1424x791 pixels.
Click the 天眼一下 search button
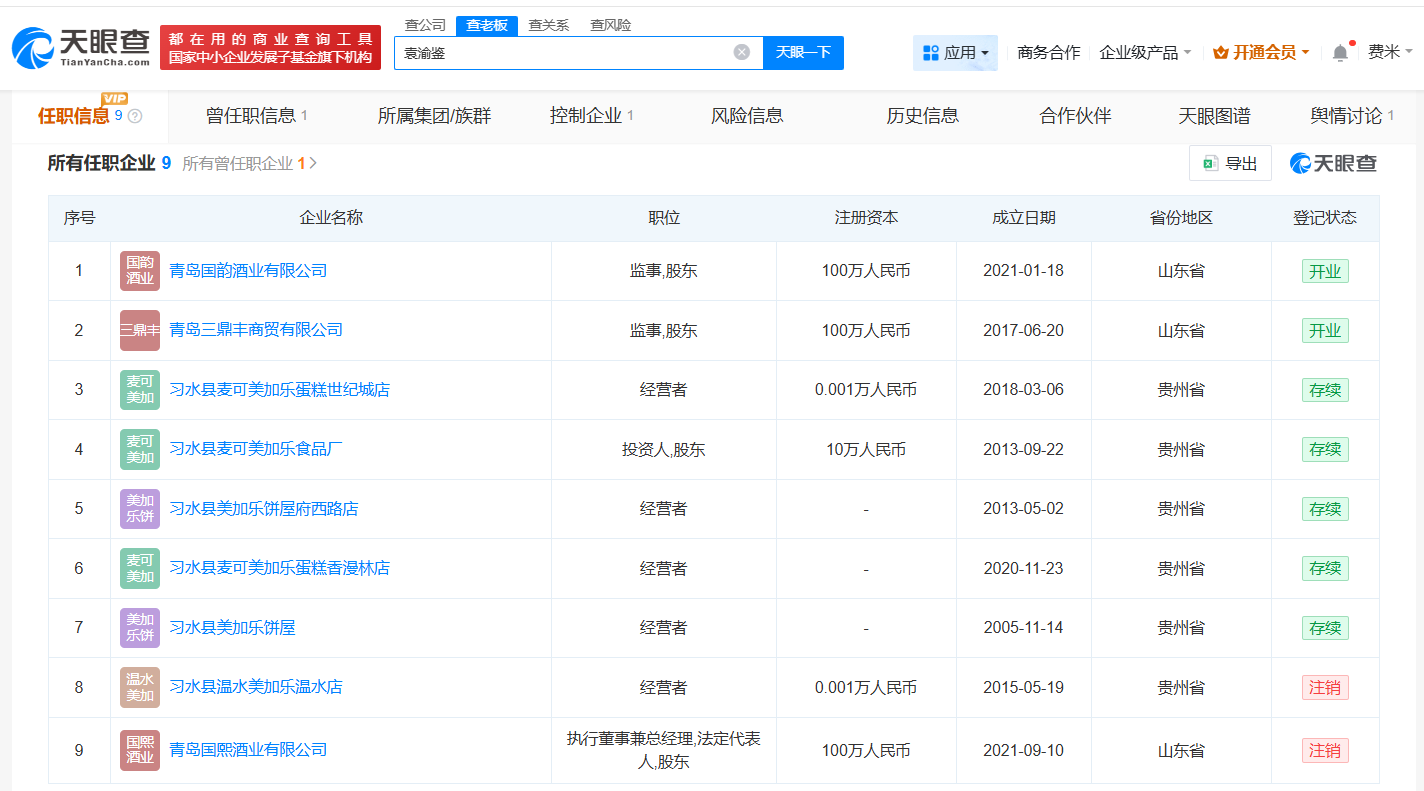click(803, 53)
